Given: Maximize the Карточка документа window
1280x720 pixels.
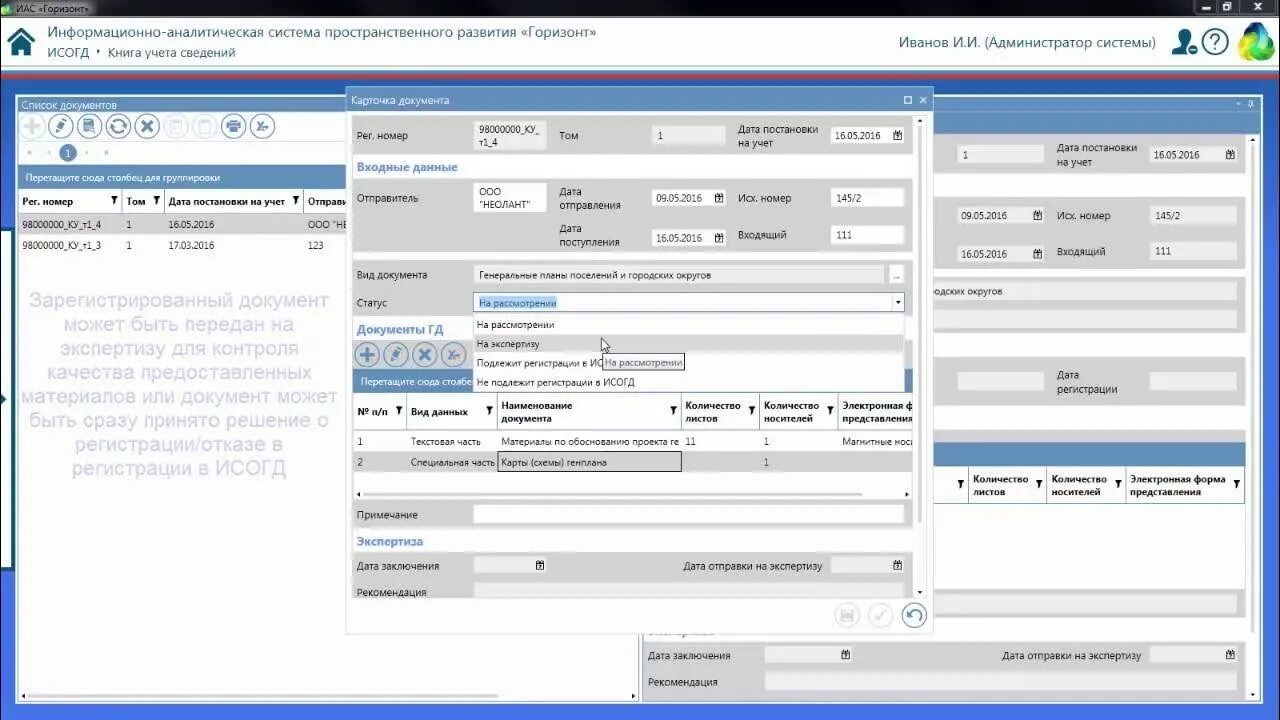Looking at the screenshot, I should tap(908, 100).
